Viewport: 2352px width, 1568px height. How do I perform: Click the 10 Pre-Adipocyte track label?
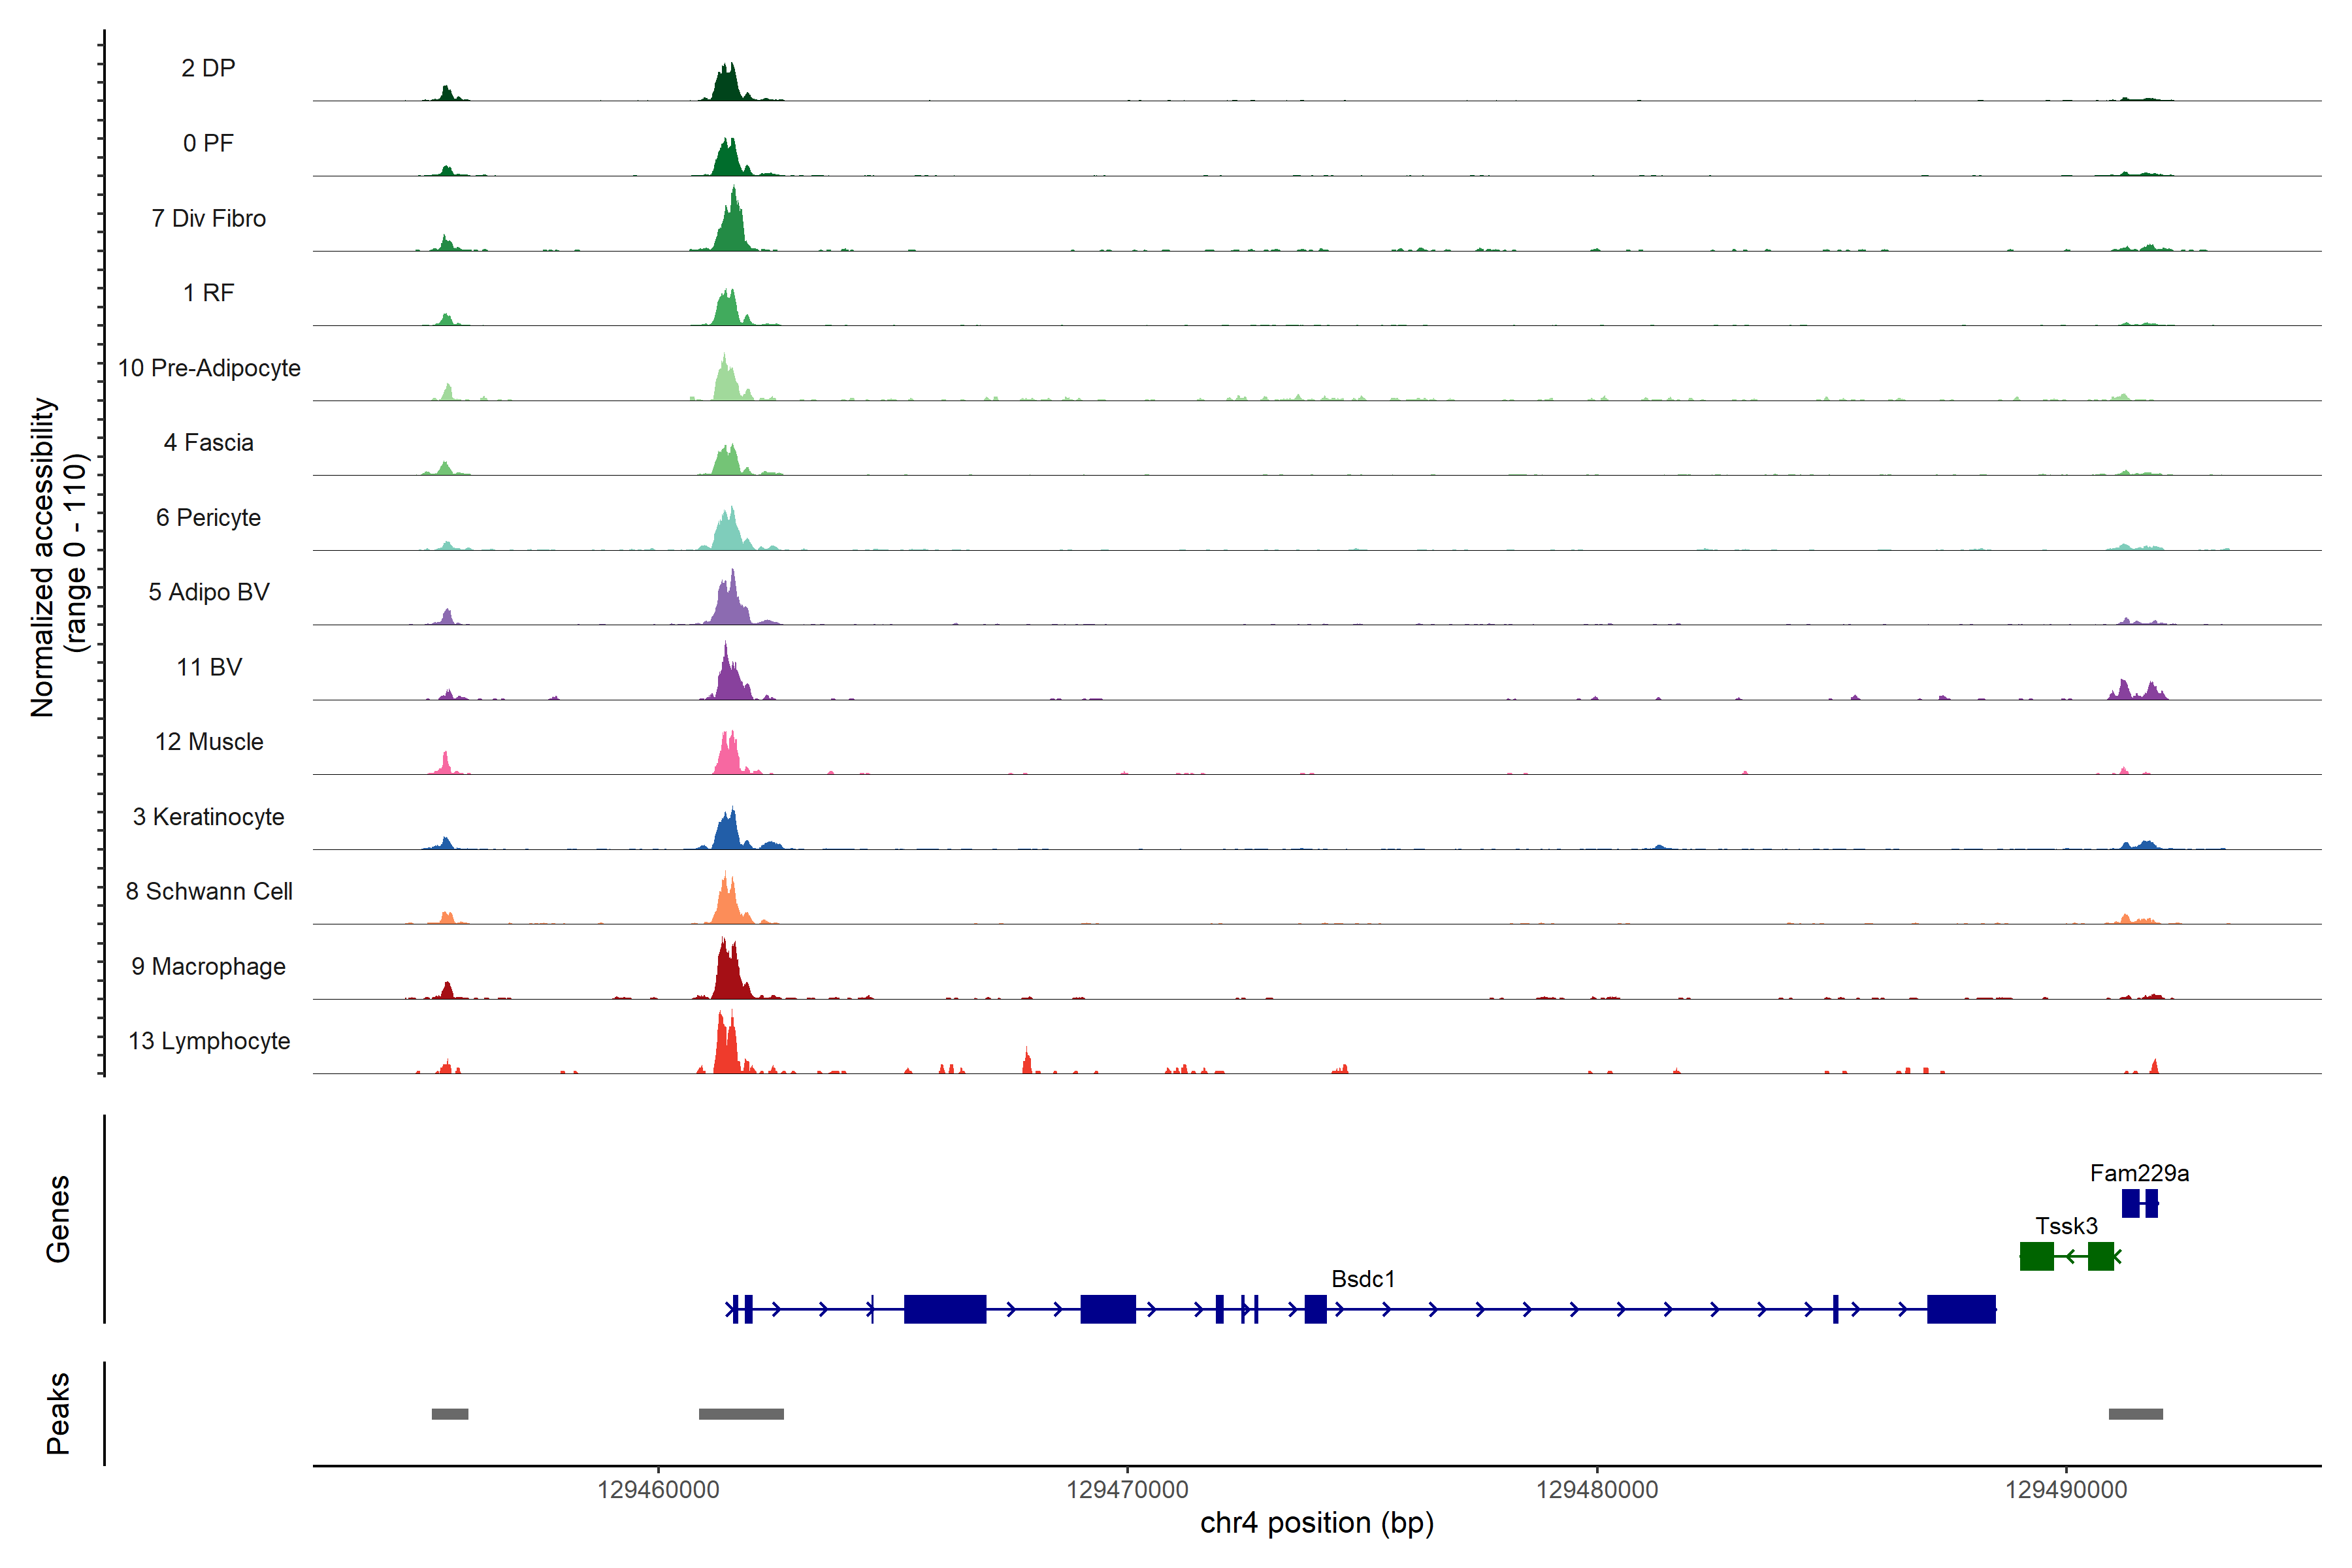pyautogui.click(x=209, y=368)
